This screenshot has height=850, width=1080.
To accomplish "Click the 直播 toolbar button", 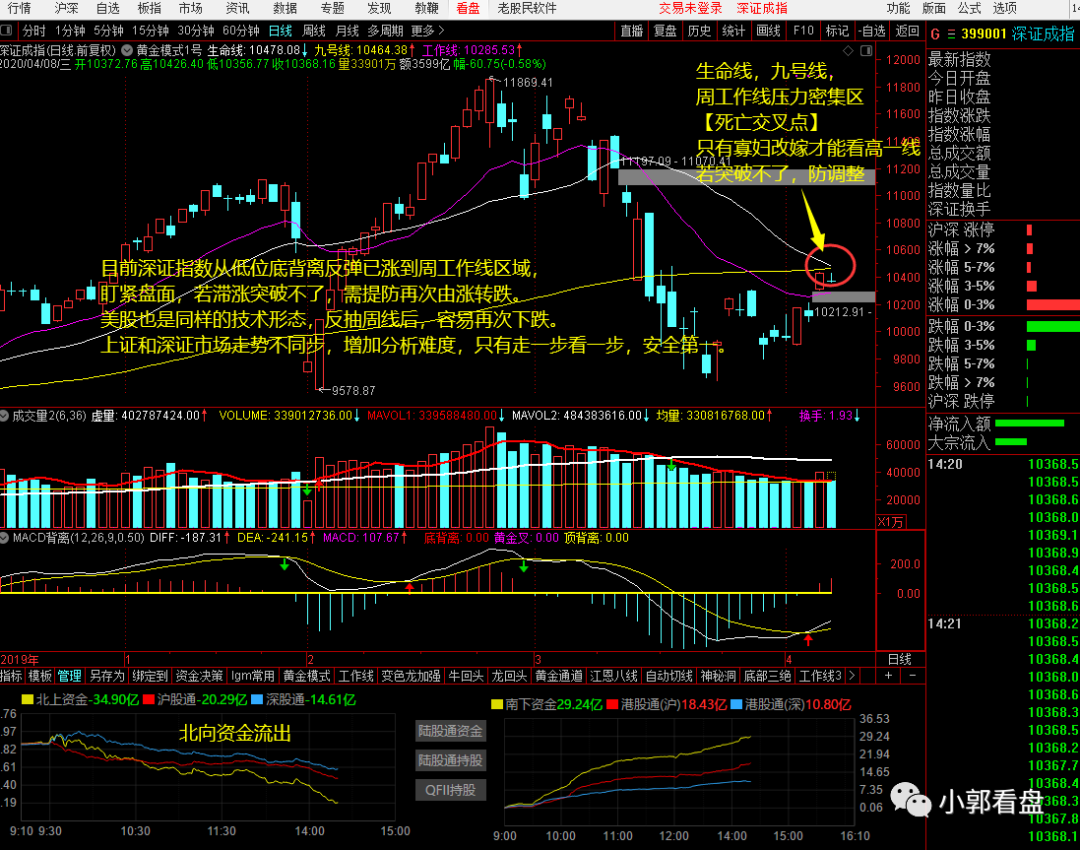I will pos(632,30).
